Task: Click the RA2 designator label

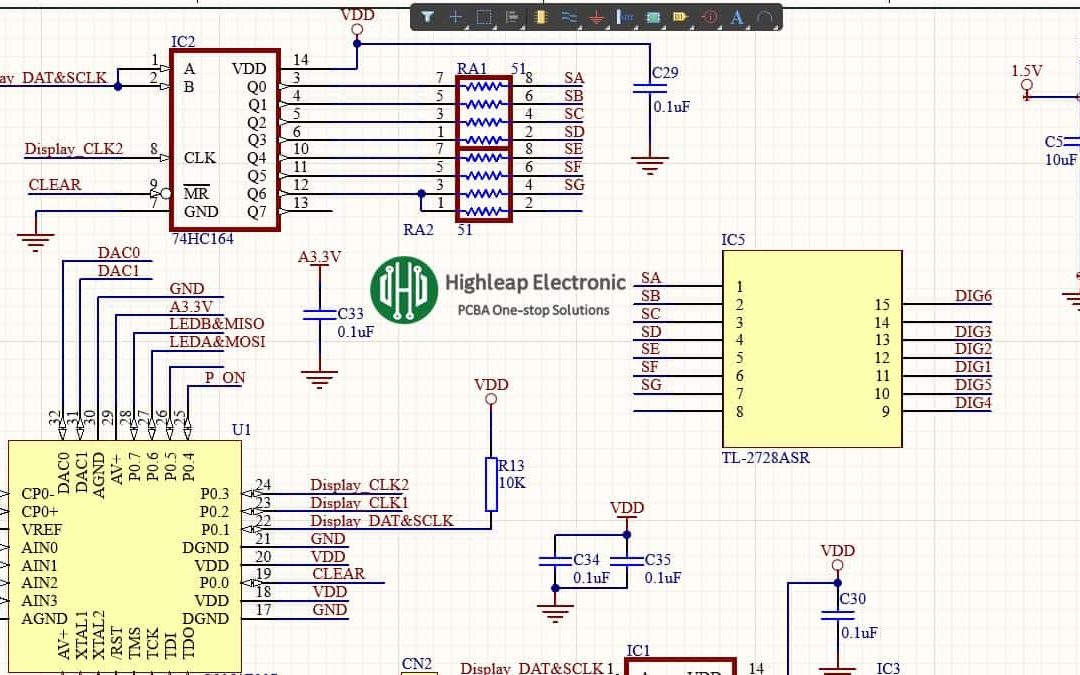Action: [418, 229]
